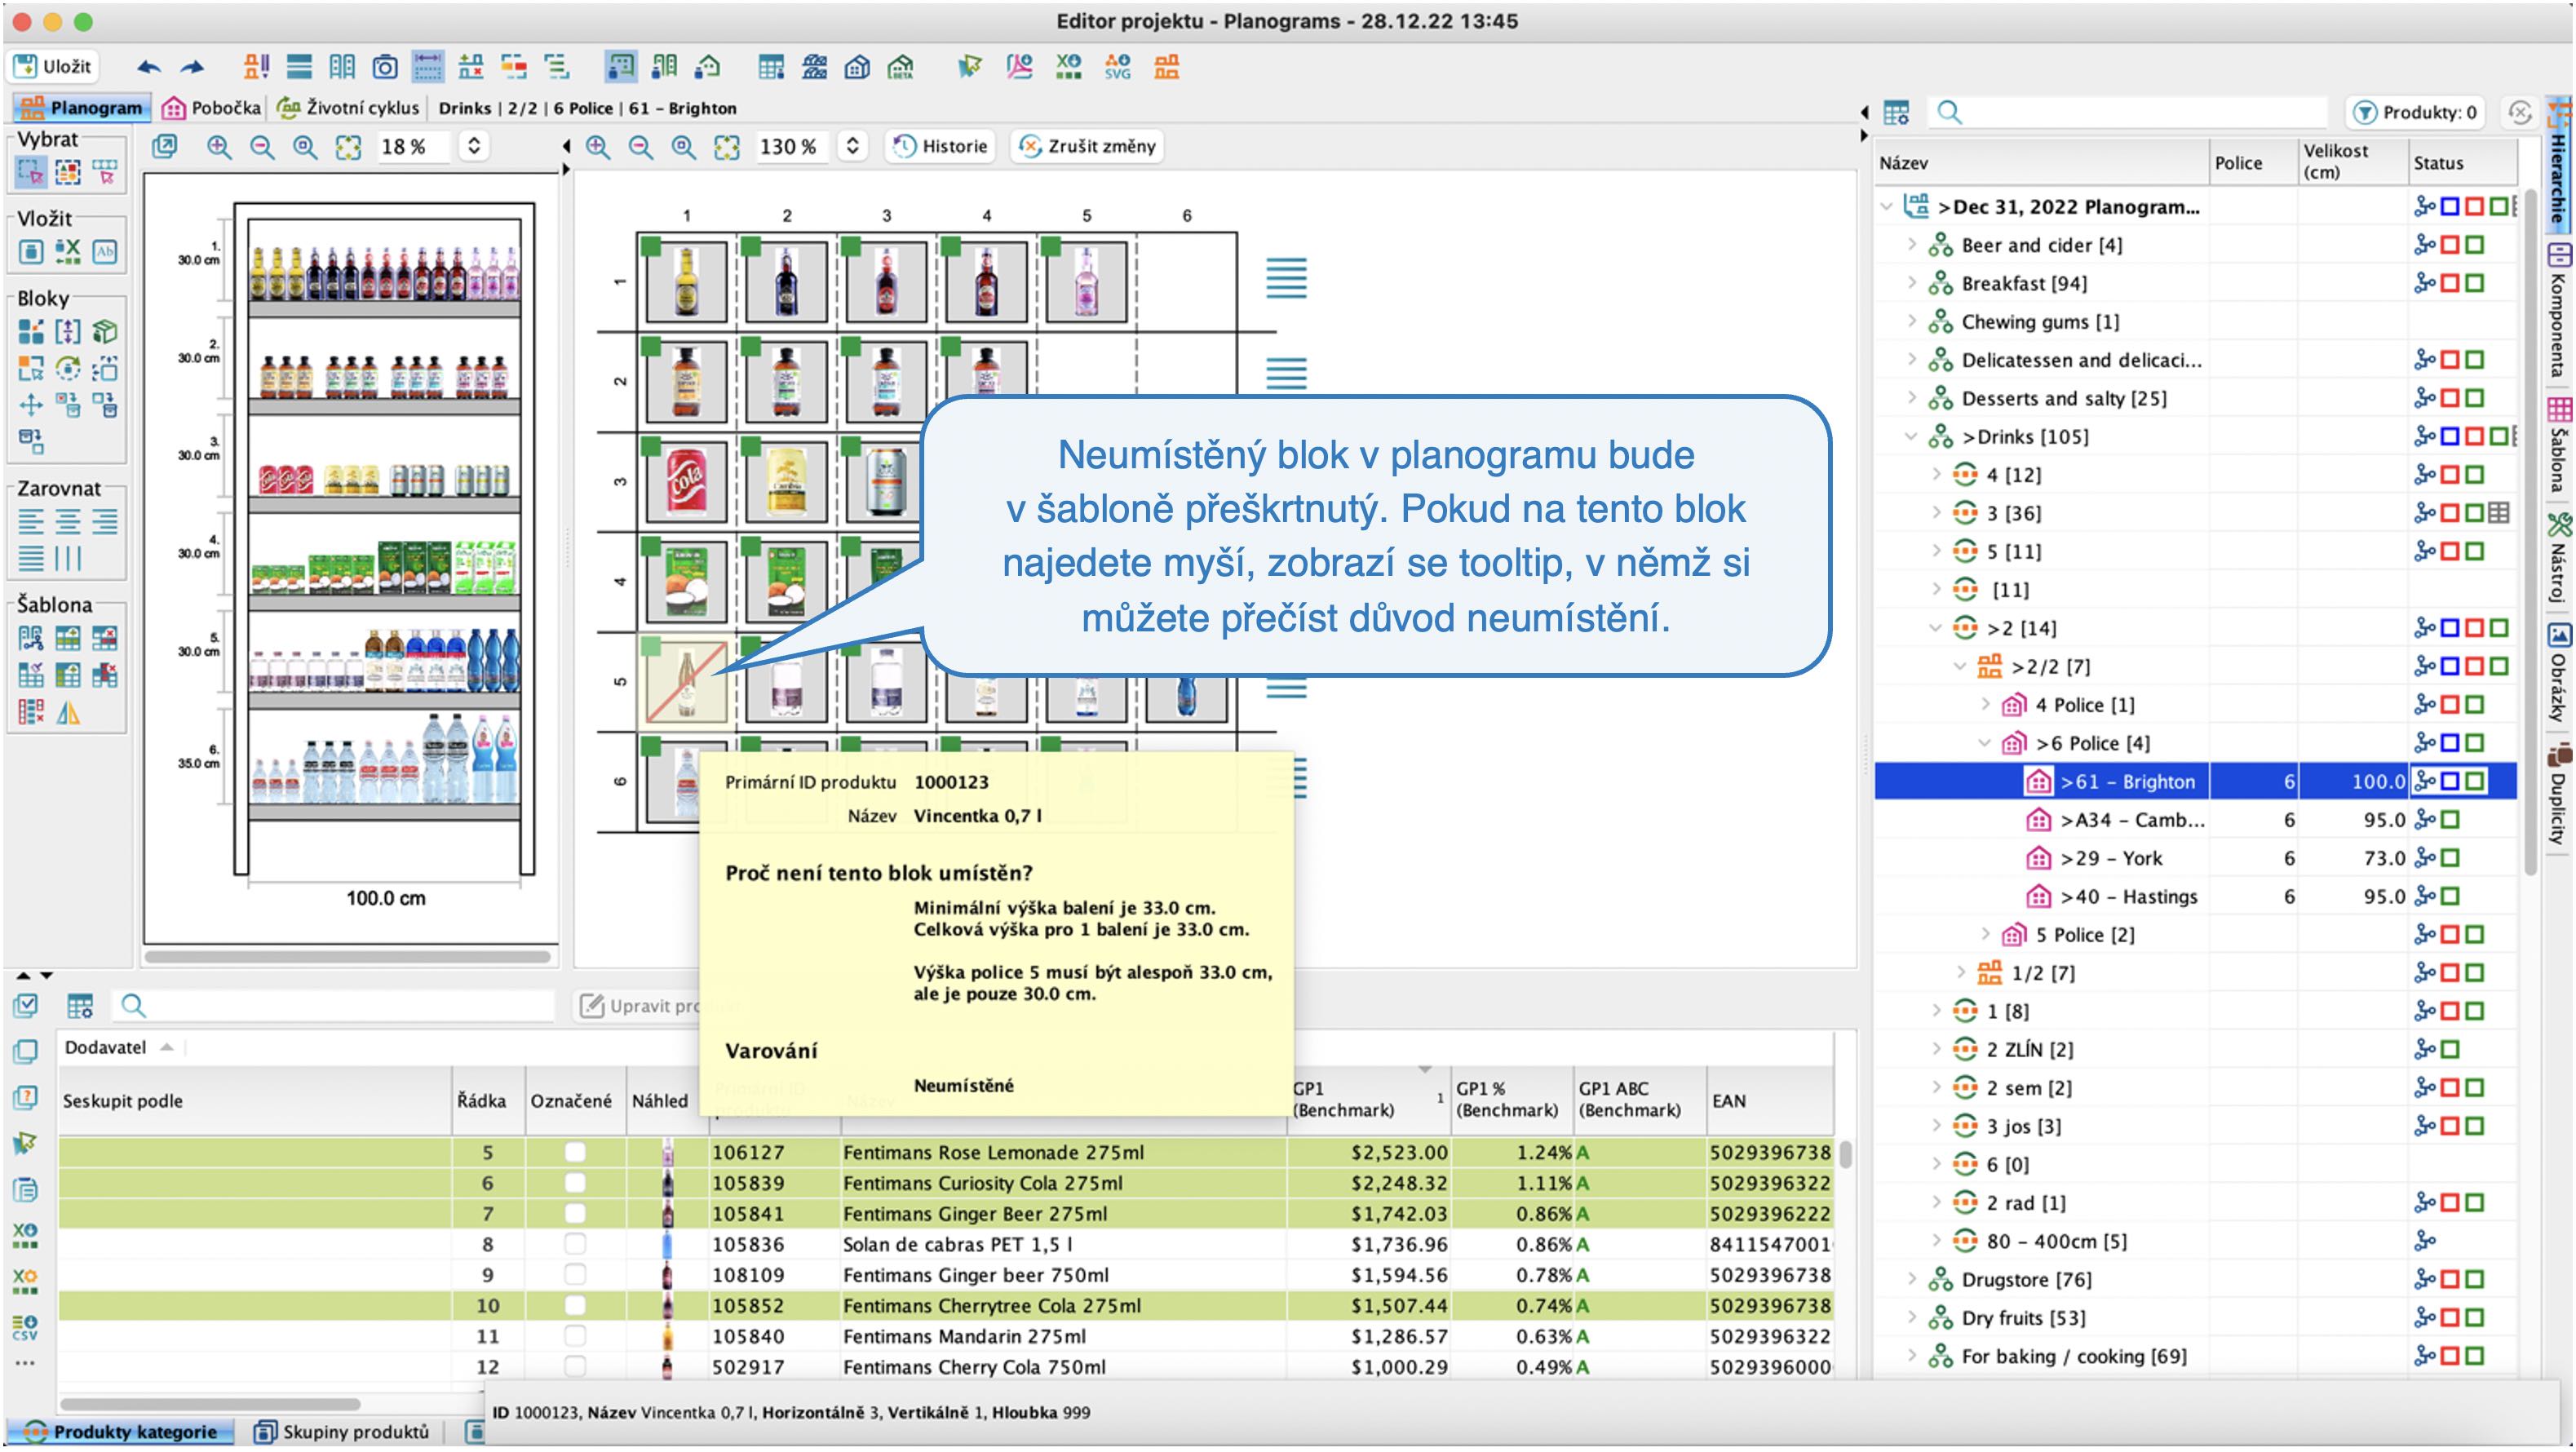Open the Duplicity side tab
Viewport: 2576px width, 1452px height.
pyautogui.click(x=2558, y=795)
